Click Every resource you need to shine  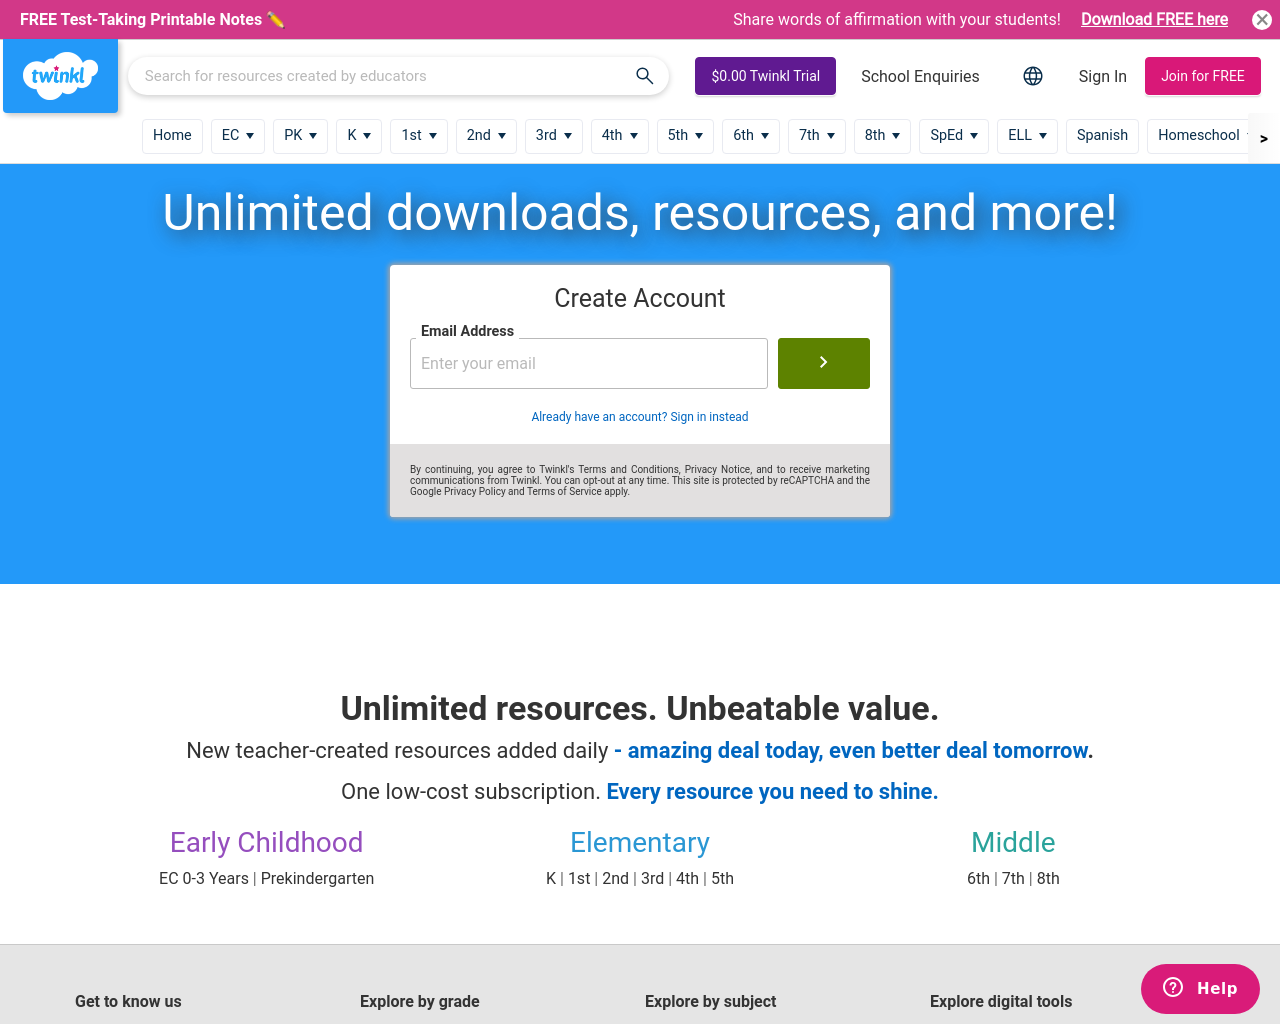click(x=772, y=791)
